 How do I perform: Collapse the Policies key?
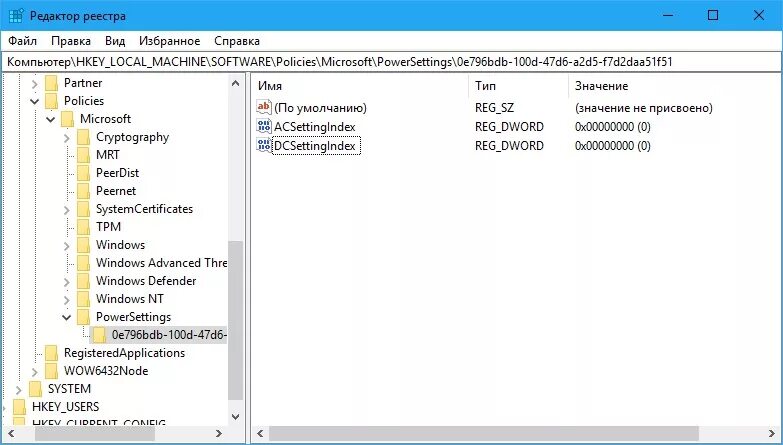click(34, 101)
